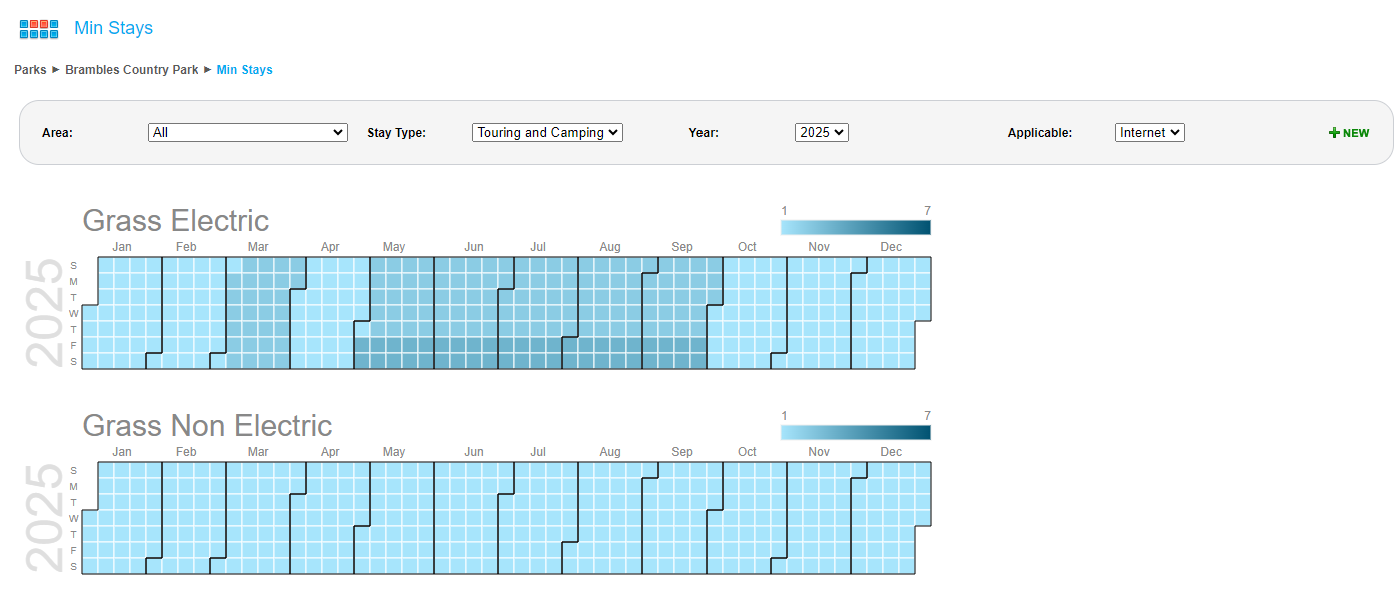1398x598 pixels.
Task: Expand the Applicable dropdown set to Internet
Action: pos(1149,132)
